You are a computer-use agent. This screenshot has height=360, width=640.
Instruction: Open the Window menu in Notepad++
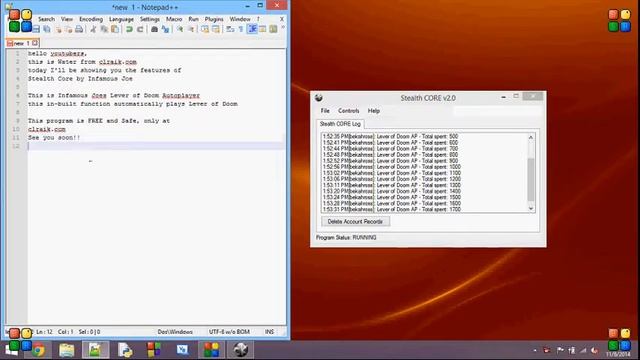(x=240, y=19)
